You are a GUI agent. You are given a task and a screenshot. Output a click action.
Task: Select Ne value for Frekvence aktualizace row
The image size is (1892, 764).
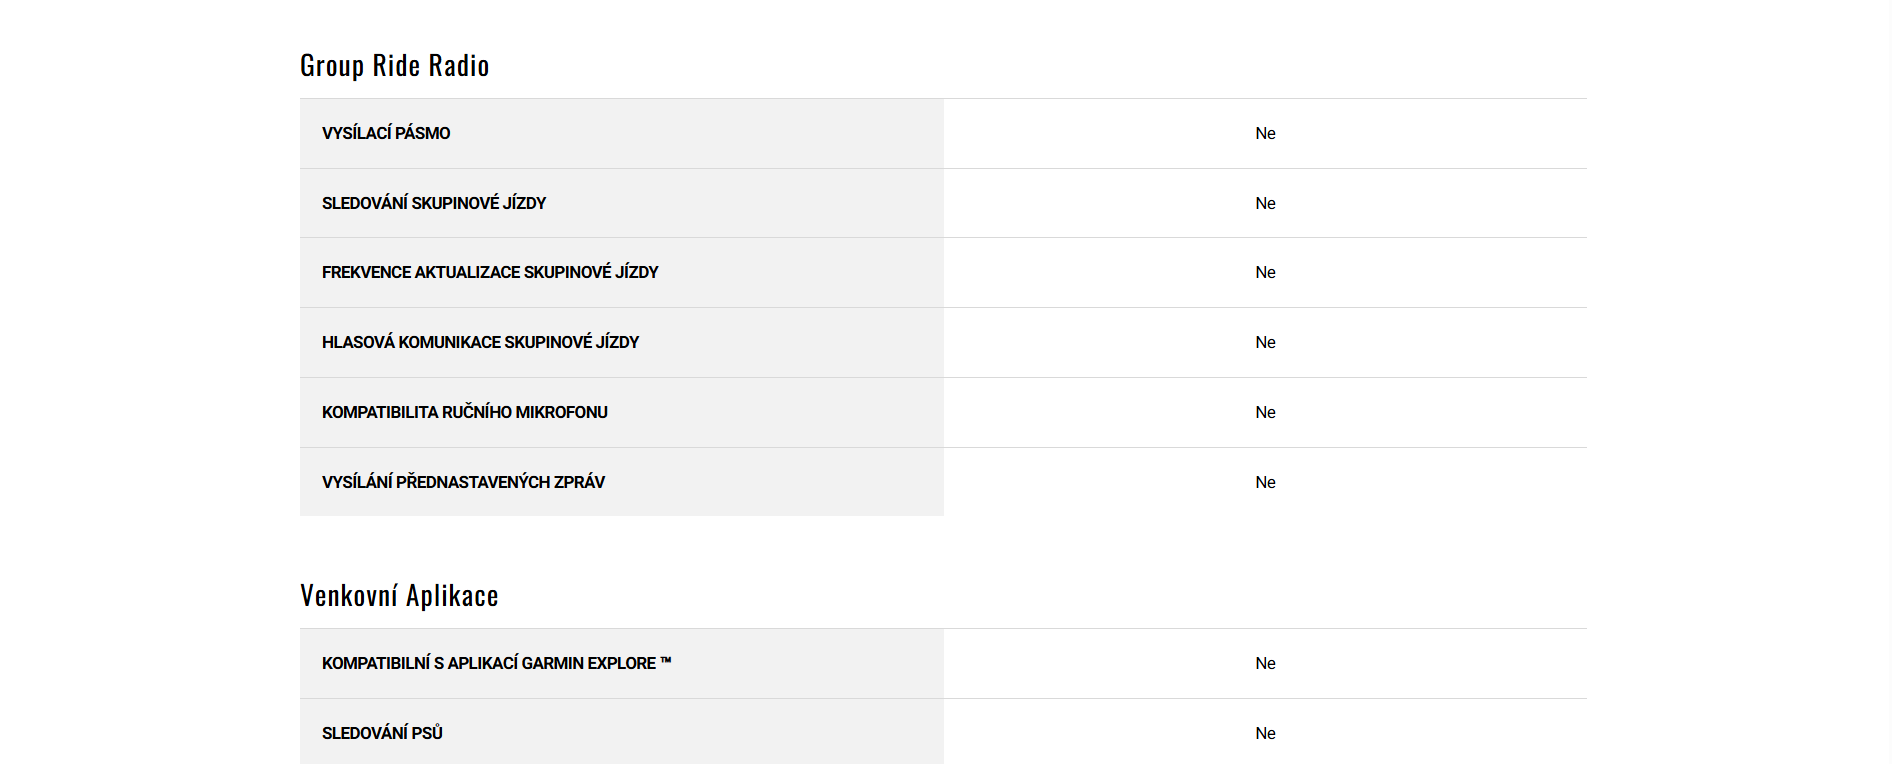click(1265, 272)
